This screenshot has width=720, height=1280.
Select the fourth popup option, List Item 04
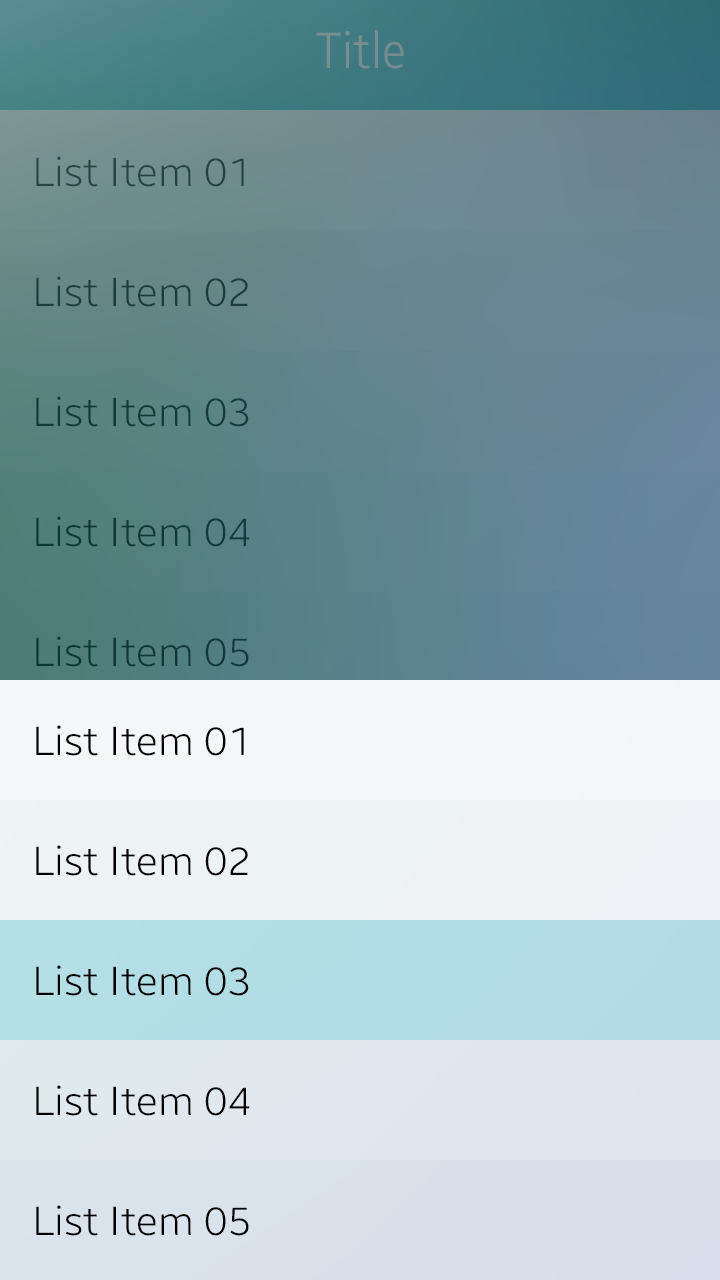[x=360, y=1100]
